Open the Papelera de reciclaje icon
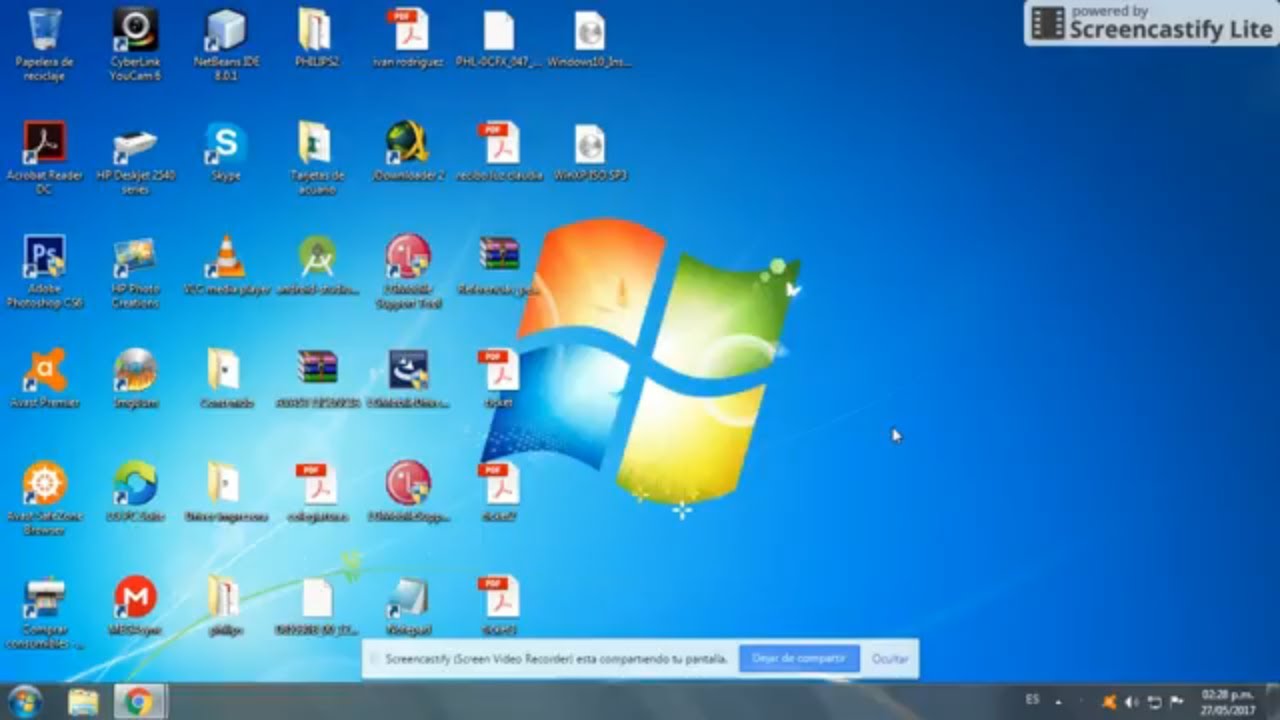The image size is (1280, 720). pos(45,45)
